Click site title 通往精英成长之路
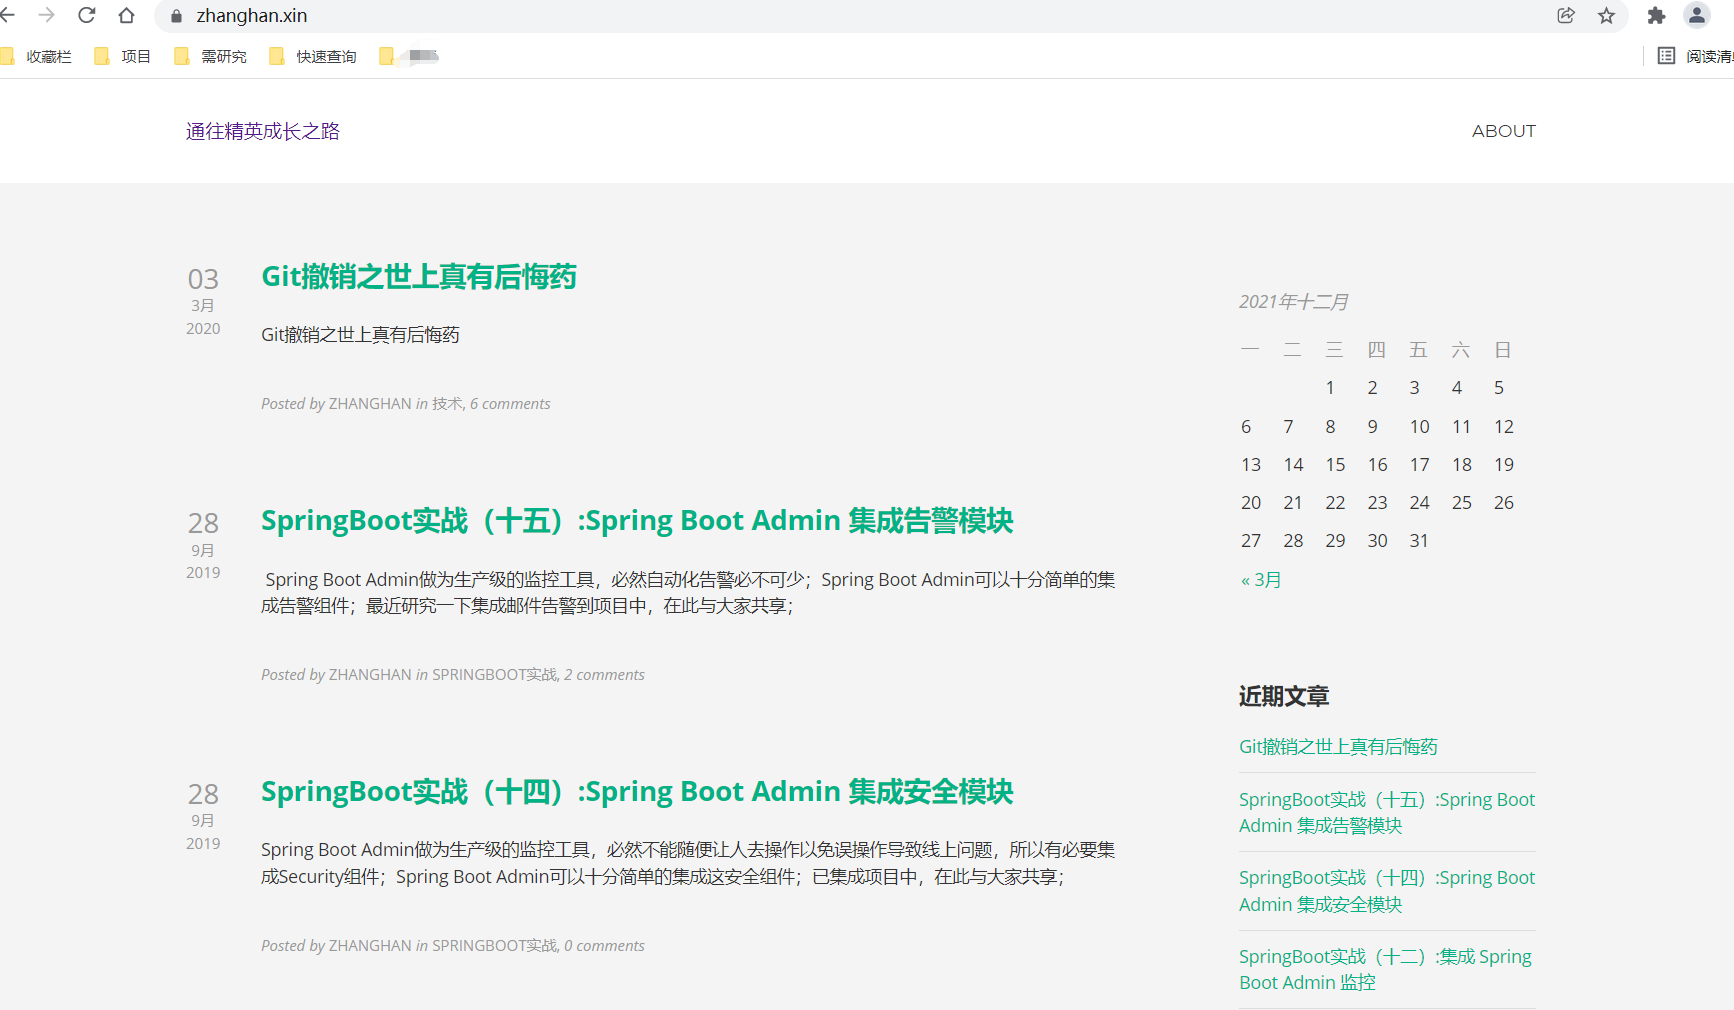This screenshot has width=1734, height=1010. (263, 131)
